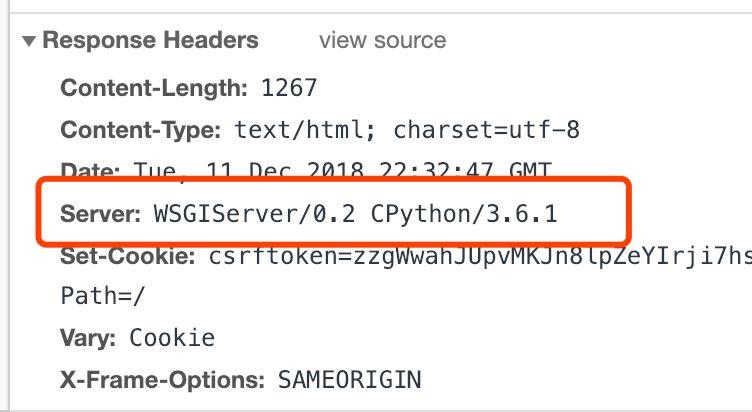Collapse the Response Headers section triangle
The height and width of the screenshot is (412, 752).
pyautogui.click(x=29, y=41)
